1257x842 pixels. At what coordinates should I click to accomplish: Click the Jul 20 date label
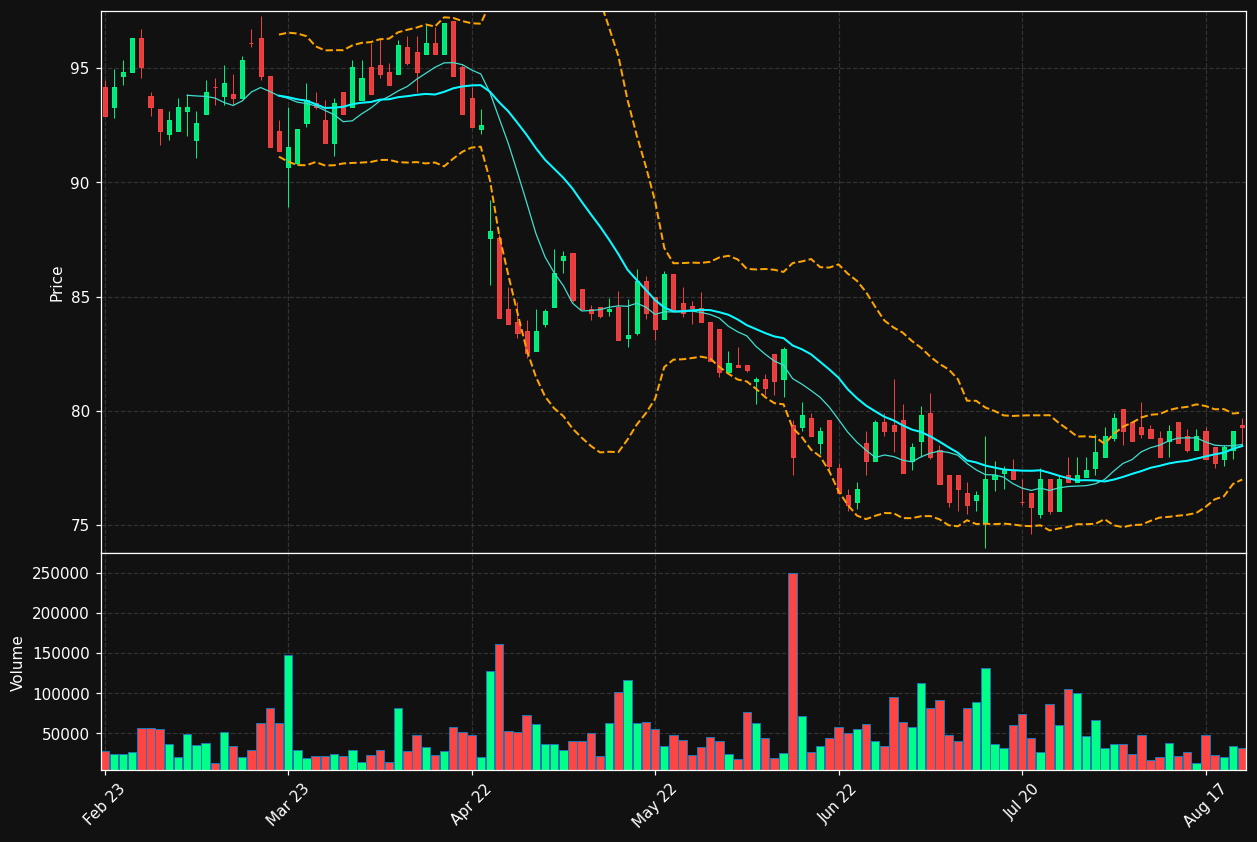point(1022,803)
